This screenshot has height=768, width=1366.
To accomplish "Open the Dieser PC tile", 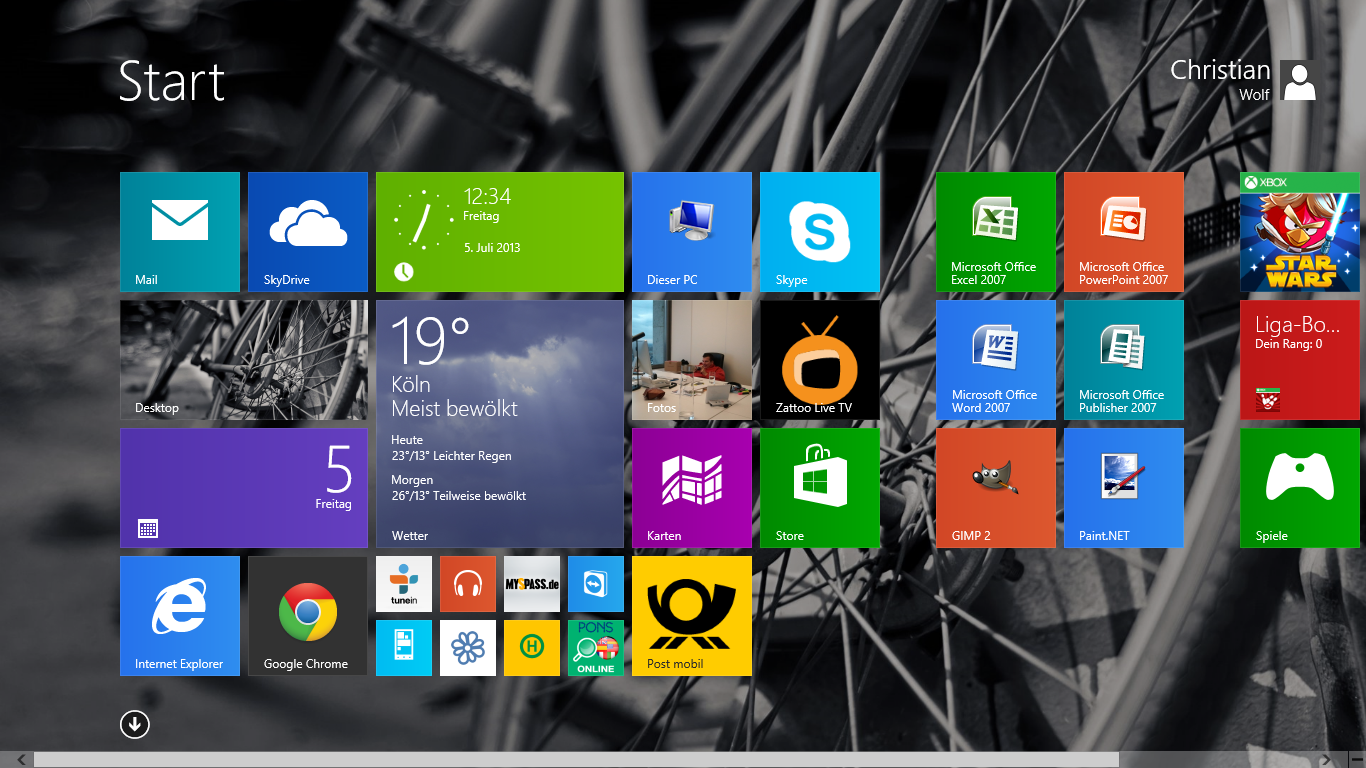I will coord(692,232).
